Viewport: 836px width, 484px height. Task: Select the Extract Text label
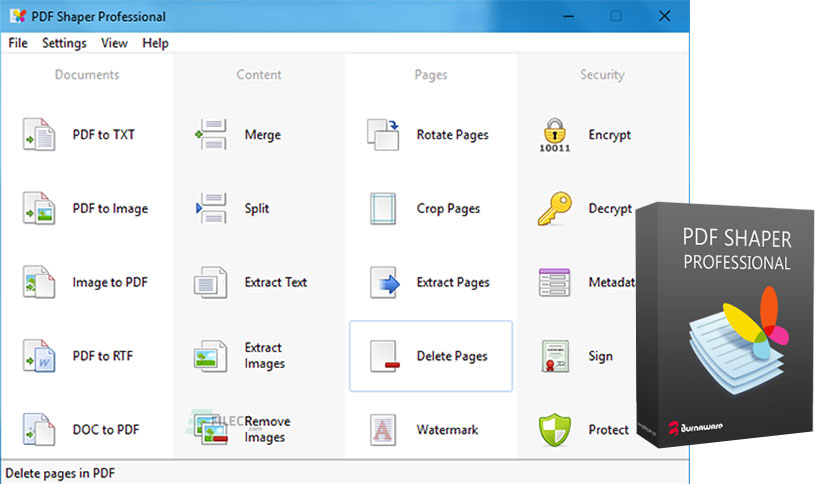pos(276,282)
